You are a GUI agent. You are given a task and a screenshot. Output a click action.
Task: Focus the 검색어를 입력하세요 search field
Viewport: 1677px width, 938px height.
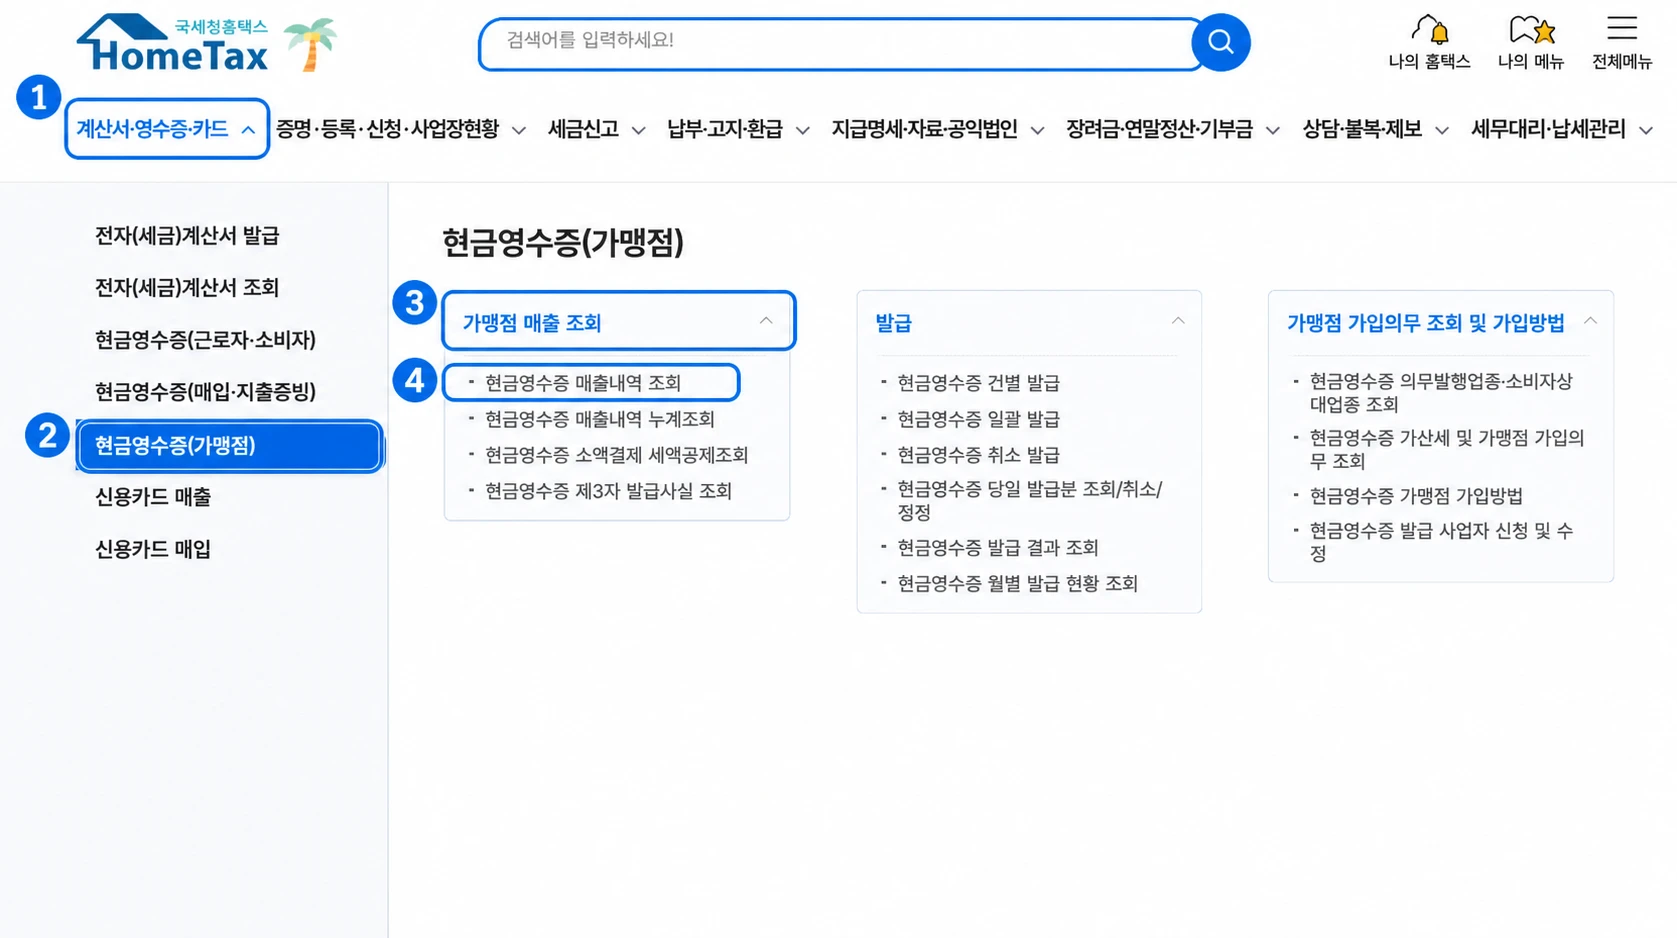tap(840, 43)
